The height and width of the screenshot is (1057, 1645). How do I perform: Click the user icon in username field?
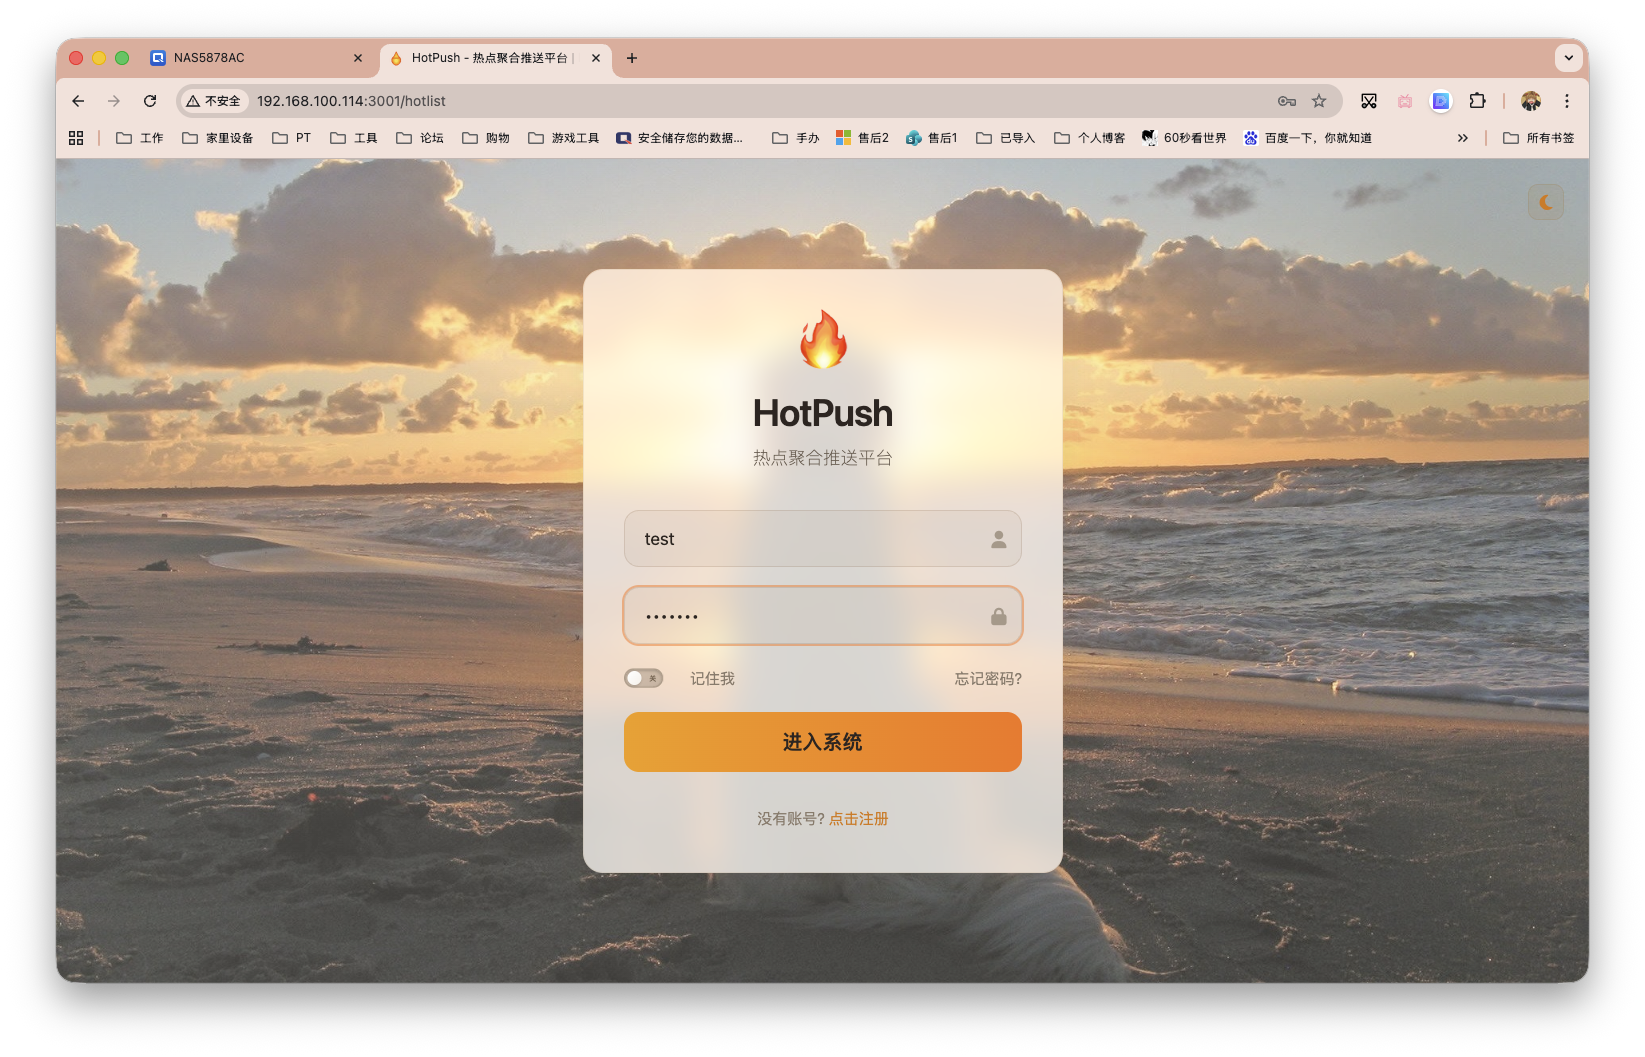coord(998,539)
